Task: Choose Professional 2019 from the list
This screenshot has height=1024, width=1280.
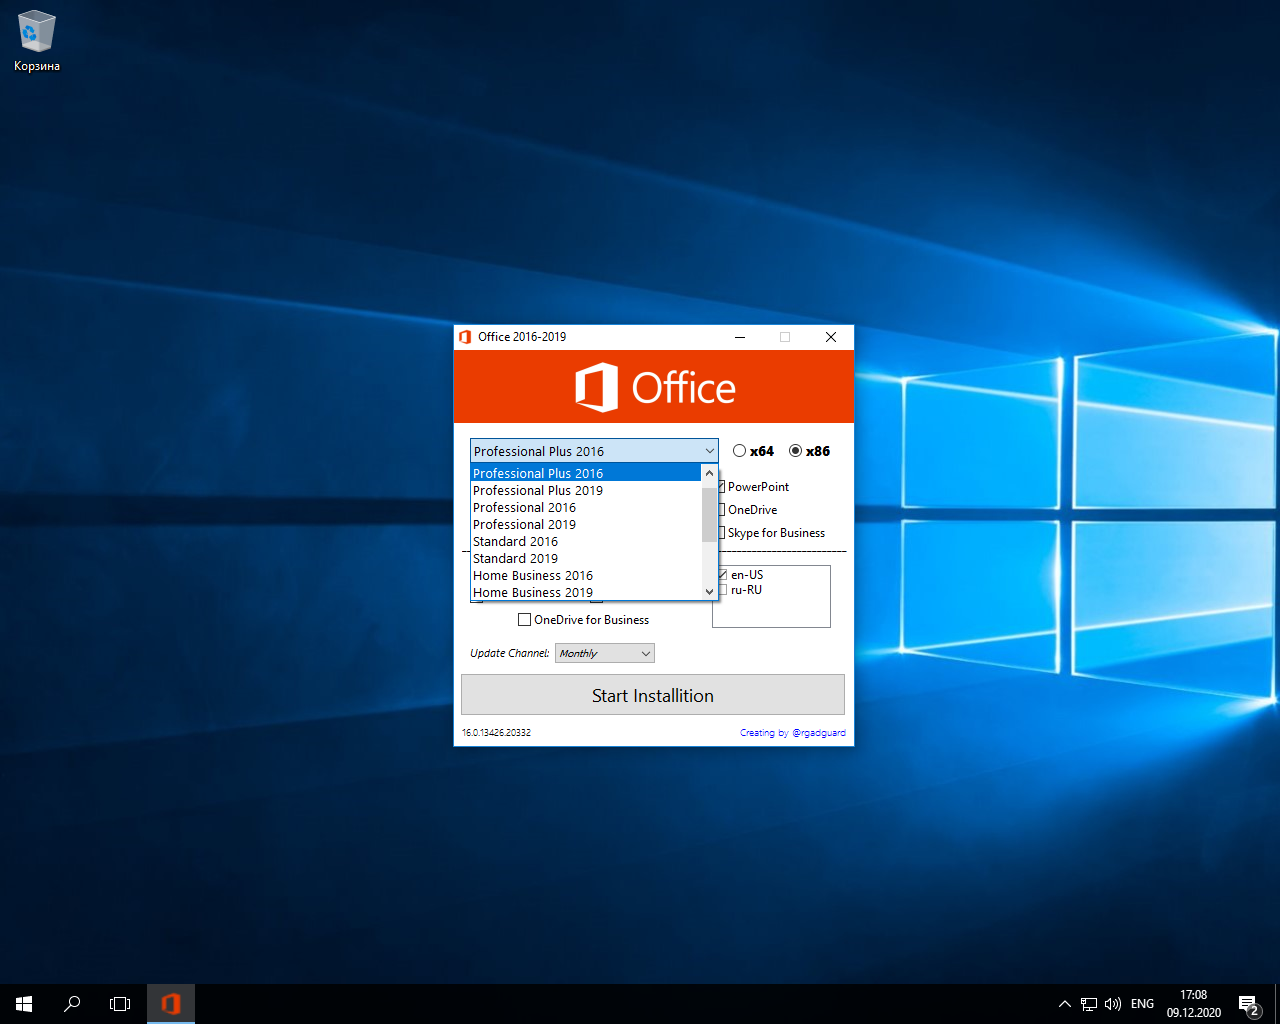Action: 586,524
